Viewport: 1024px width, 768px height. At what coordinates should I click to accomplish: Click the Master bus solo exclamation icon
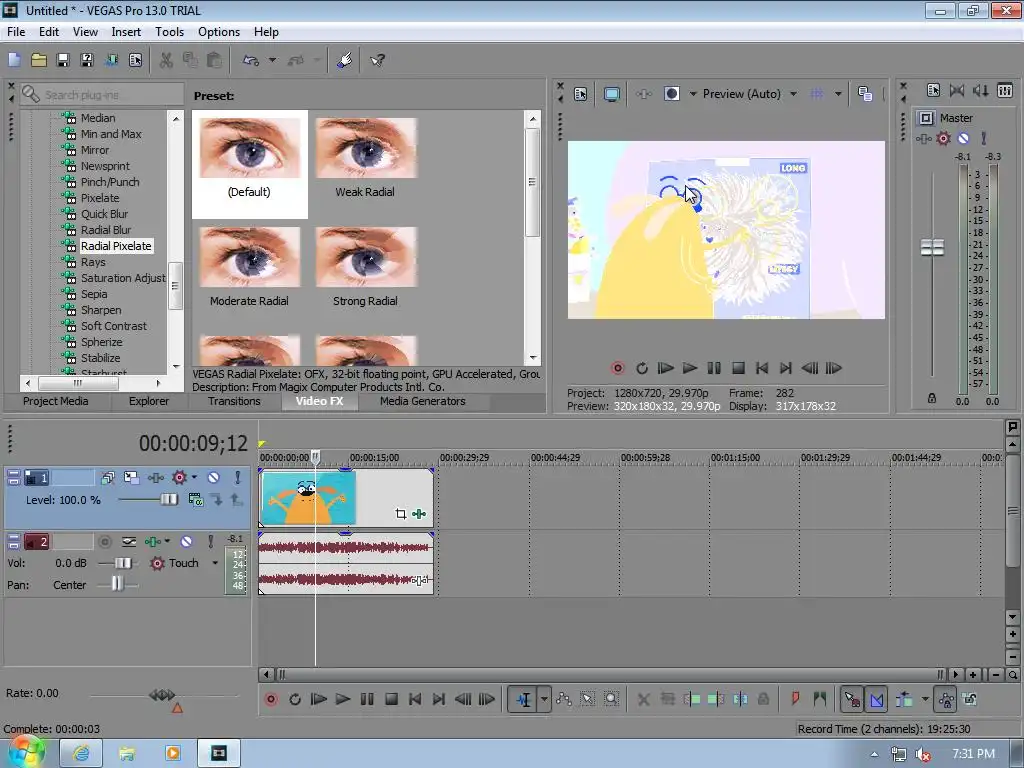[x=984, y=138]
